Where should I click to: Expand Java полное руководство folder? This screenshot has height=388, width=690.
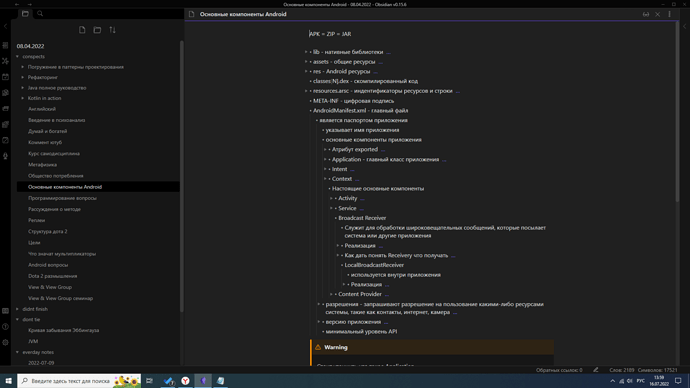point(23,88)
